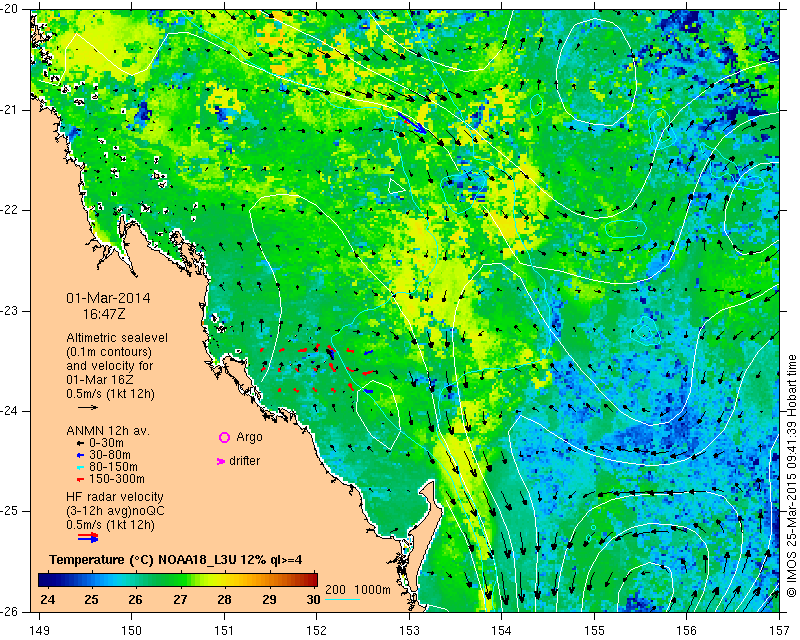800x640 pixels.
Task: Click latitude axis label -22
Action: (x=10, y=210)
